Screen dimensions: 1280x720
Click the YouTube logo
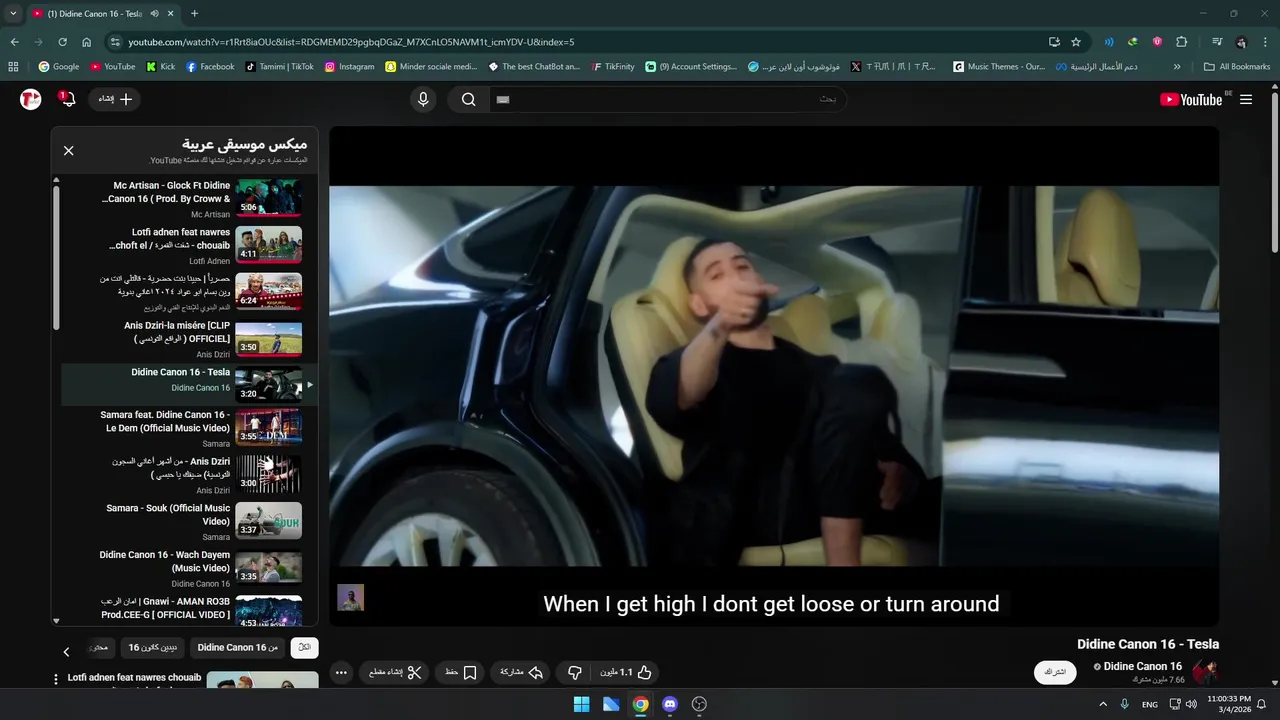[x=1191, y=99]
